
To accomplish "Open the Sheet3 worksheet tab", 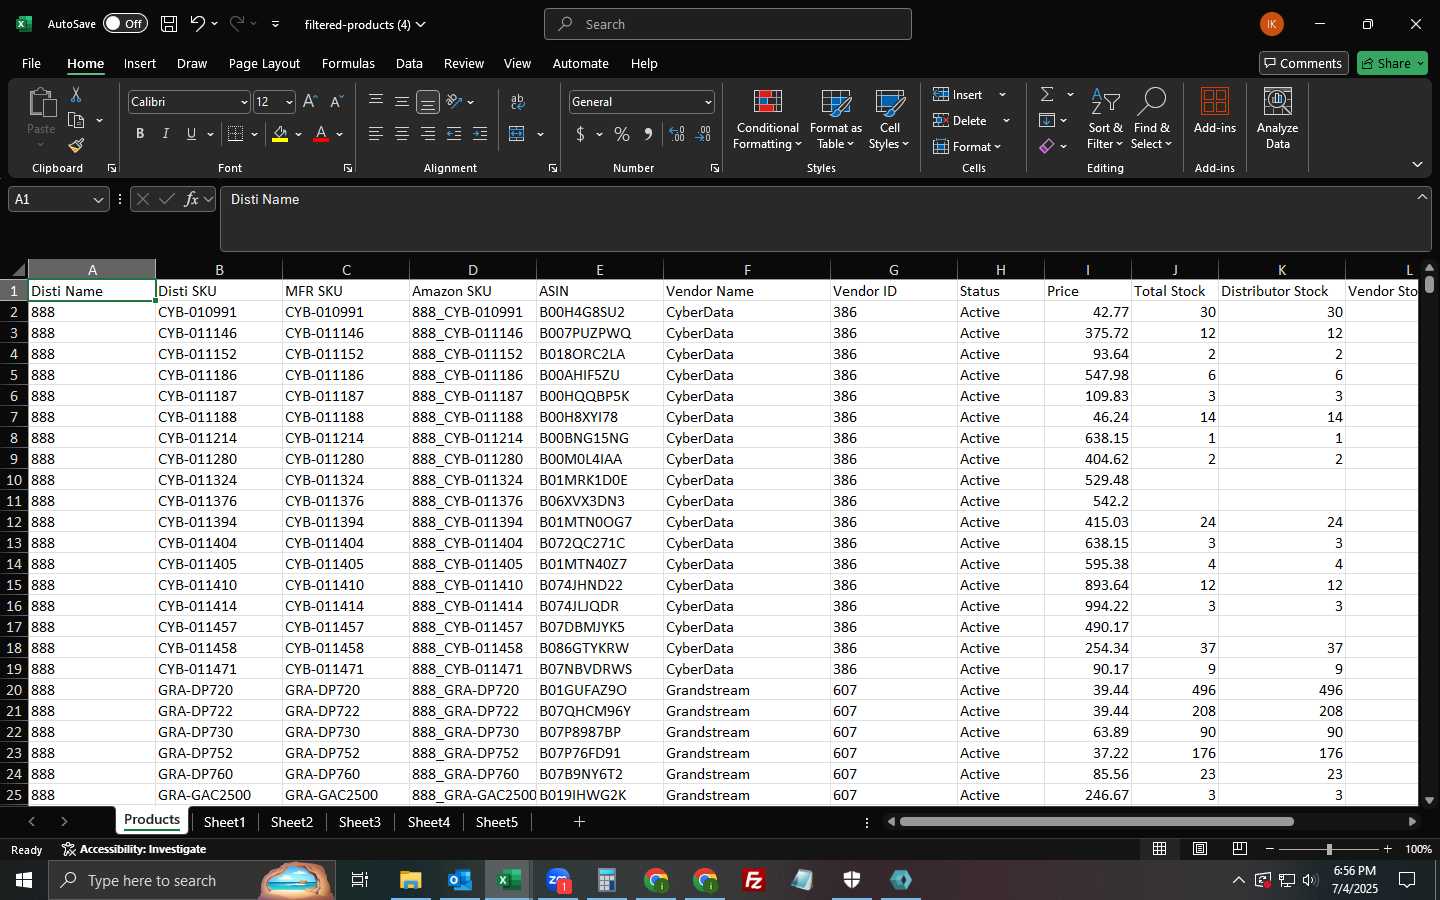I will [360, 822].
